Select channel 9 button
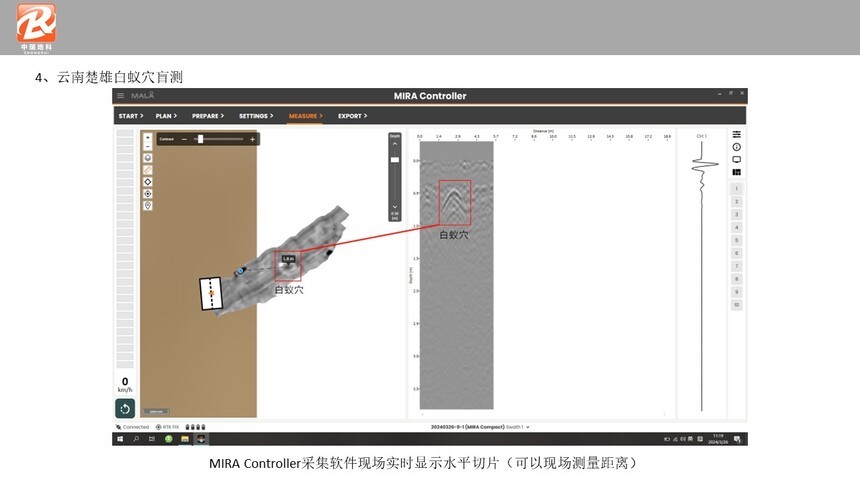 [x=737, y=292]
